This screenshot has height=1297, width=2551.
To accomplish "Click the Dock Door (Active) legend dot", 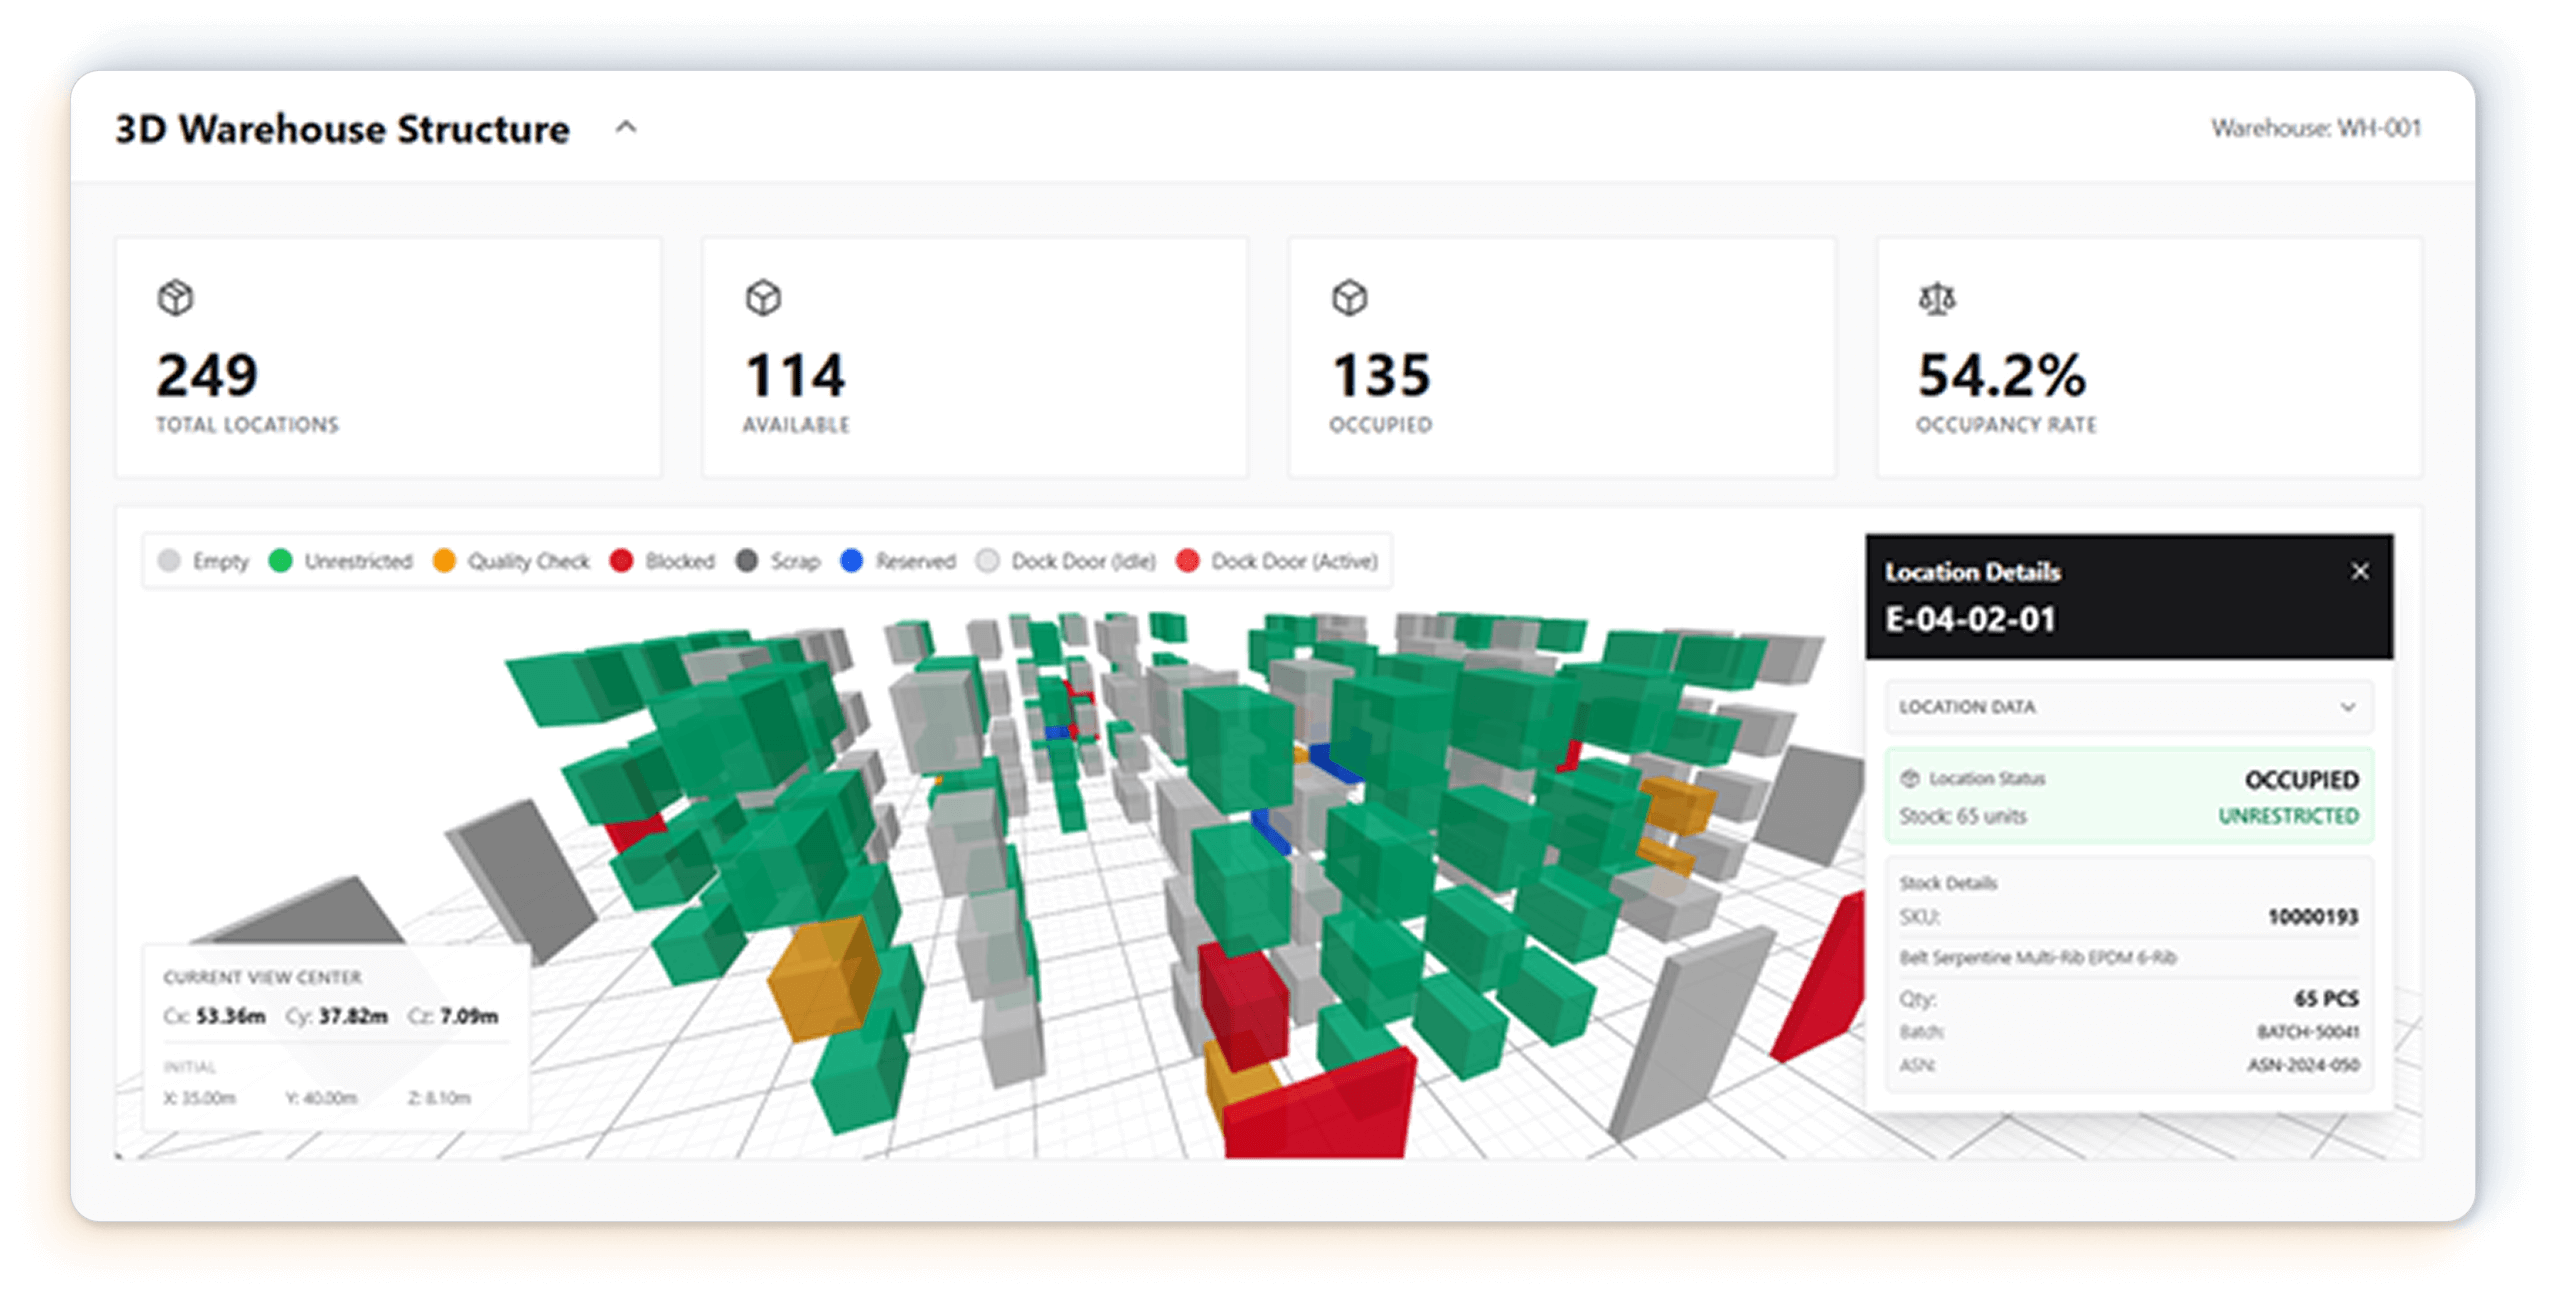I will (x=1187, y=561).
